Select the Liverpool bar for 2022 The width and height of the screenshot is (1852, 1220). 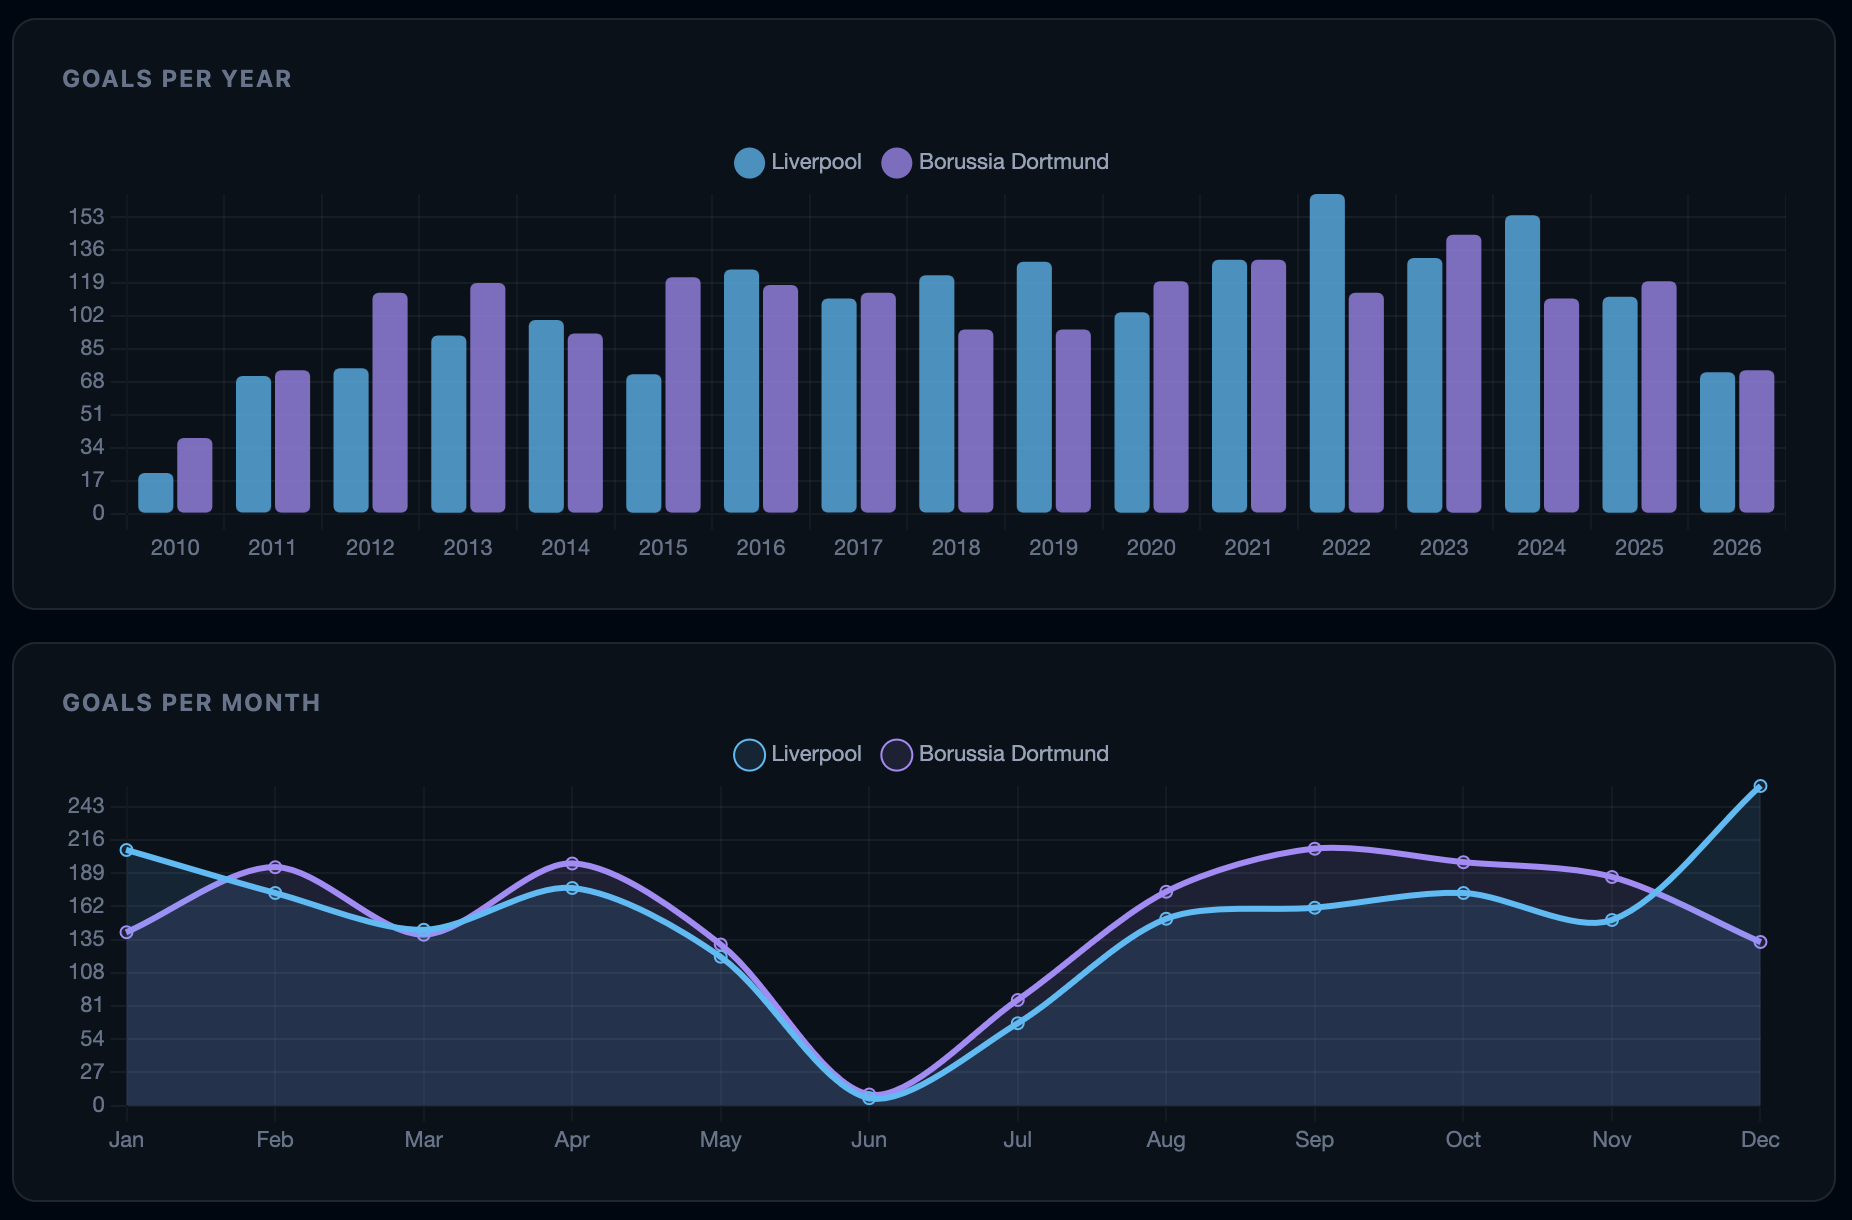pos(1327,354)
